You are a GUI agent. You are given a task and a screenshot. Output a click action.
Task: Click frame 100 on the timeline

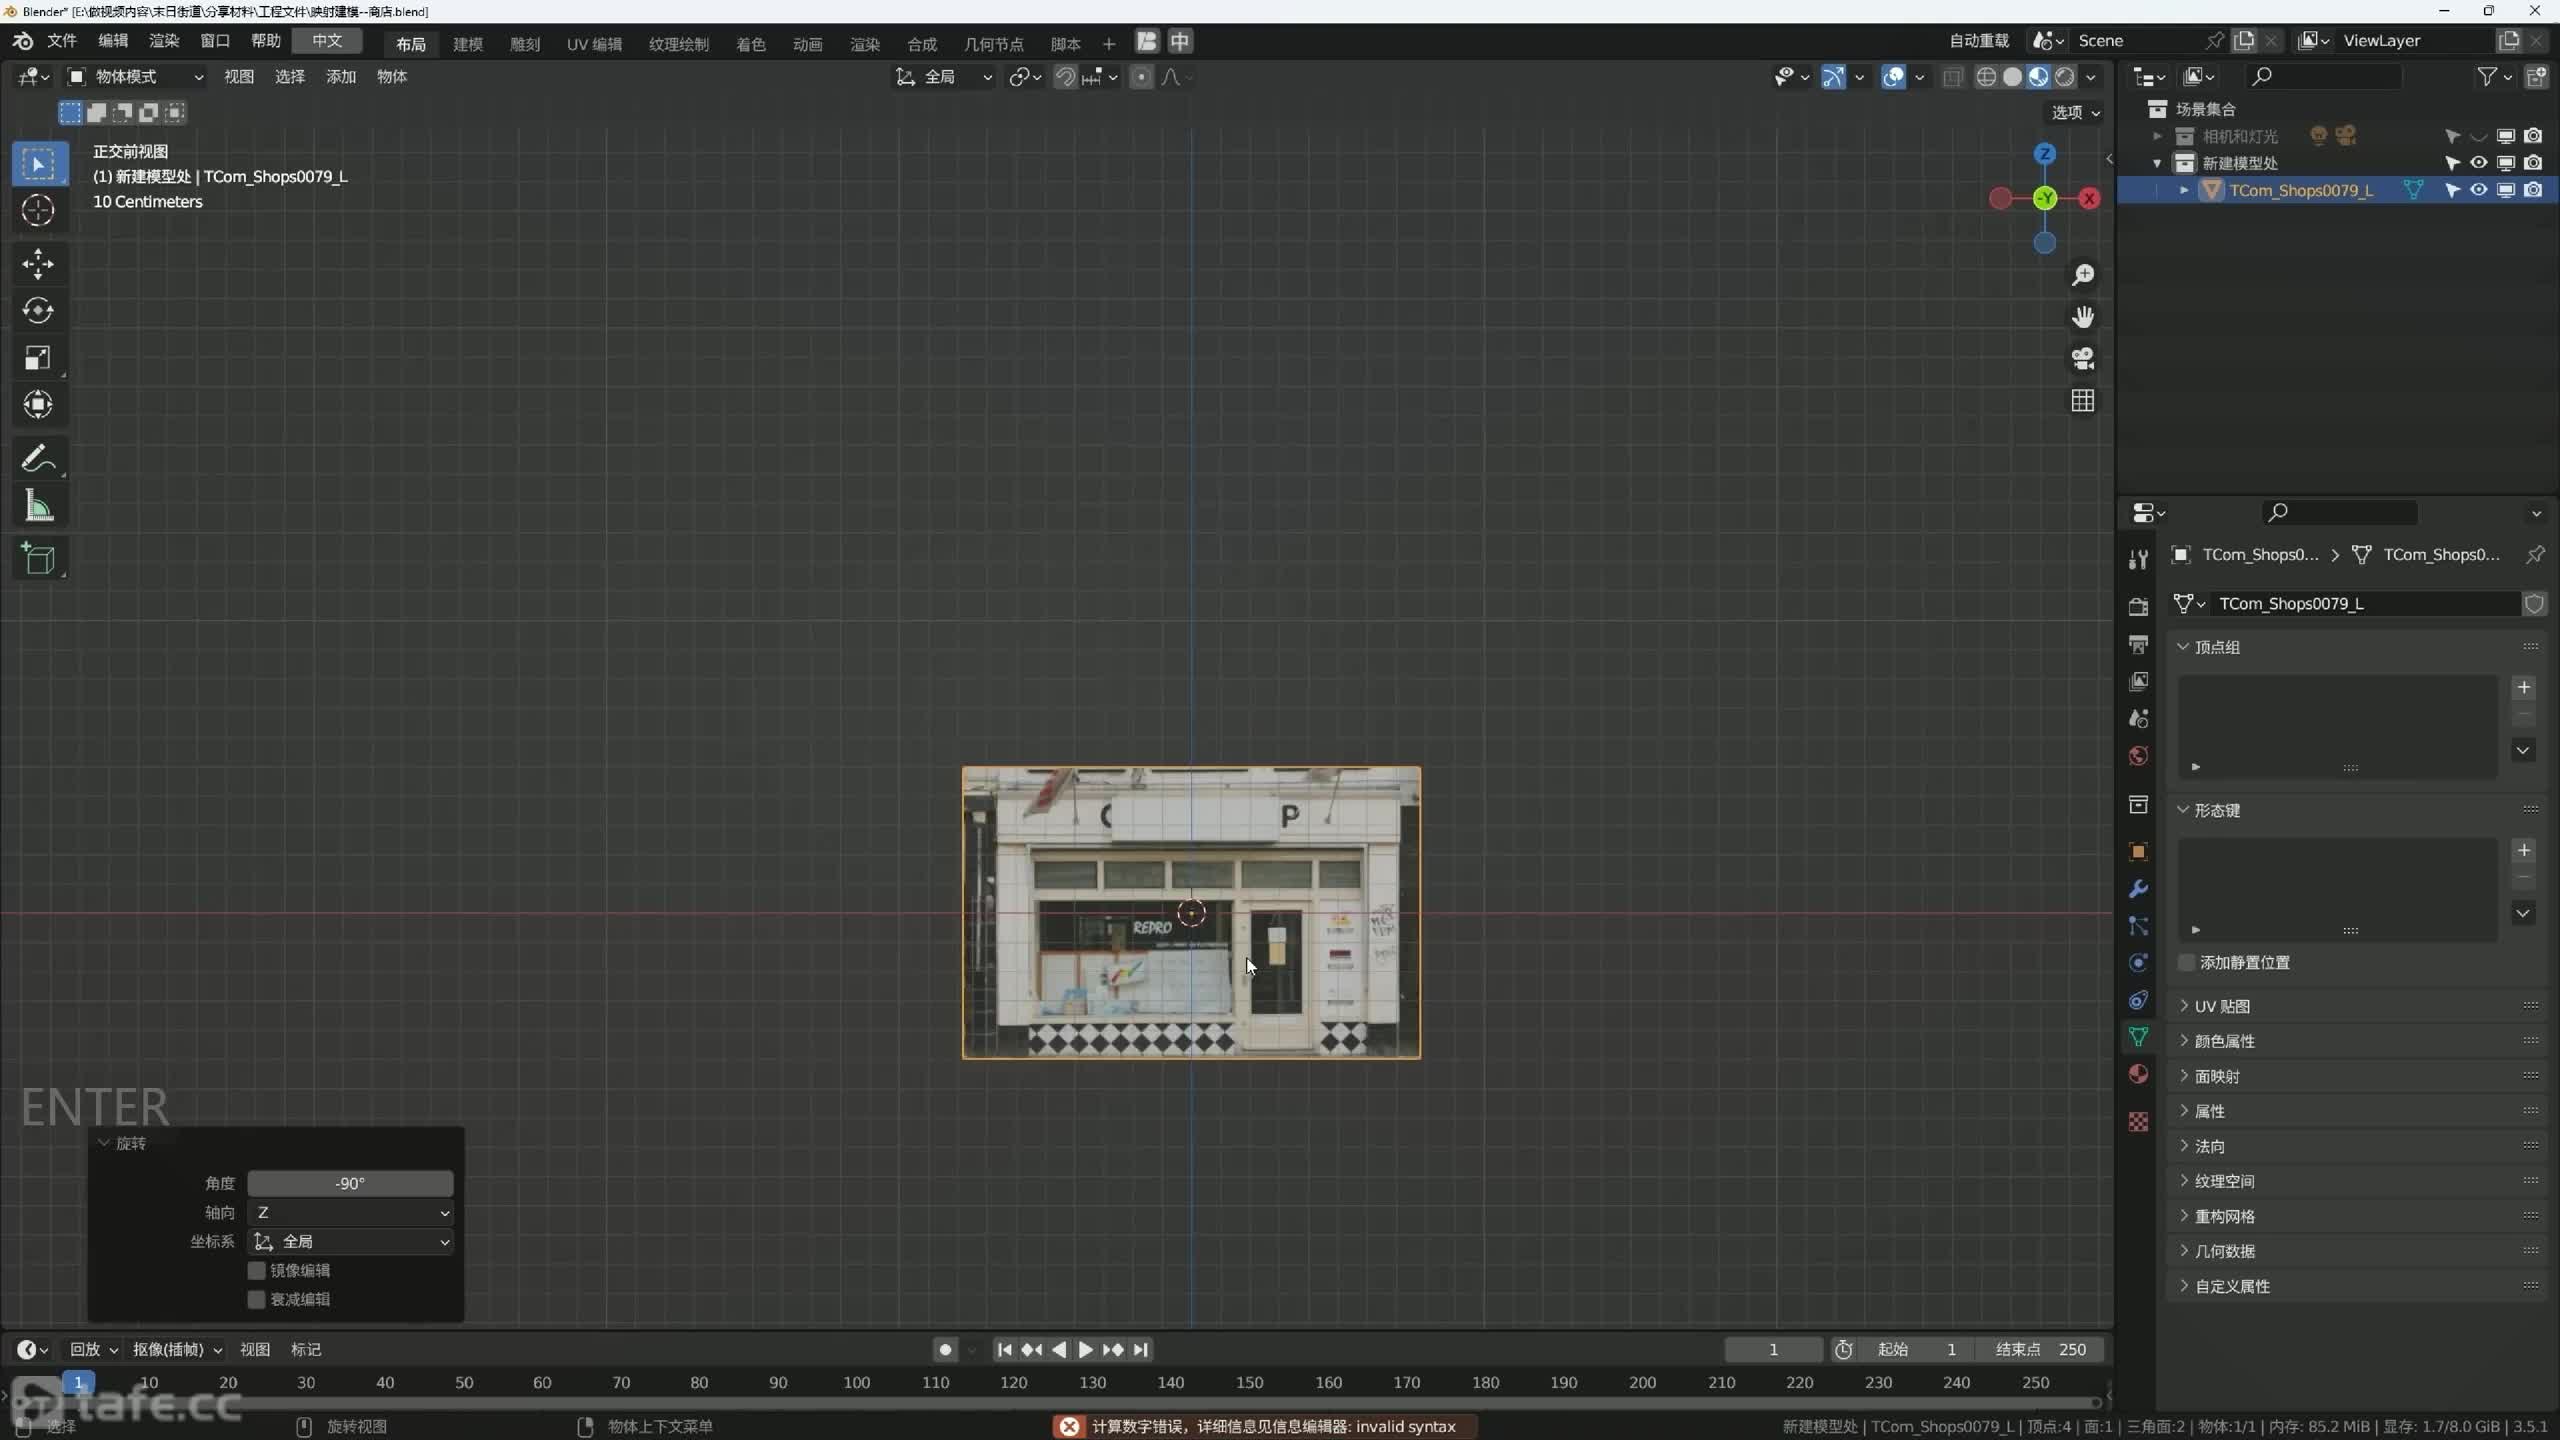click(x=857, y=1383)
